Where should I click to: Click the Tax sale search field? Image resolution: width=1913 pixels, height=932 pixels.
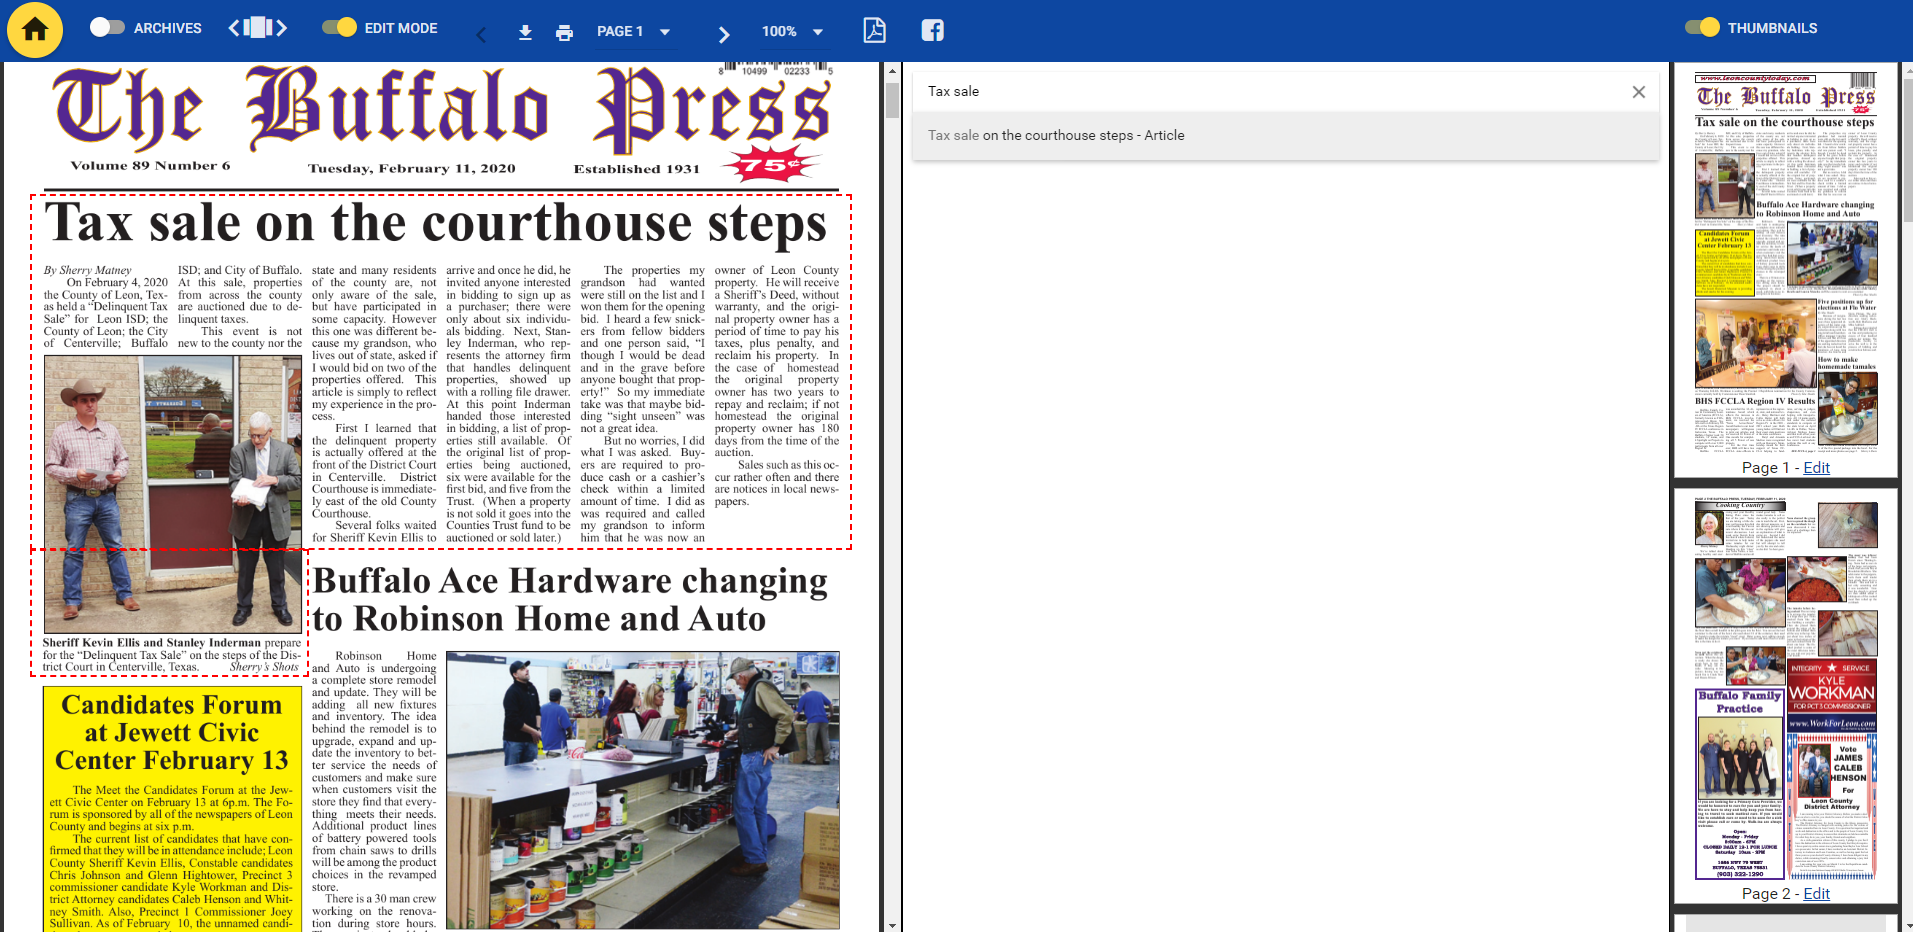click(1270, 92)
